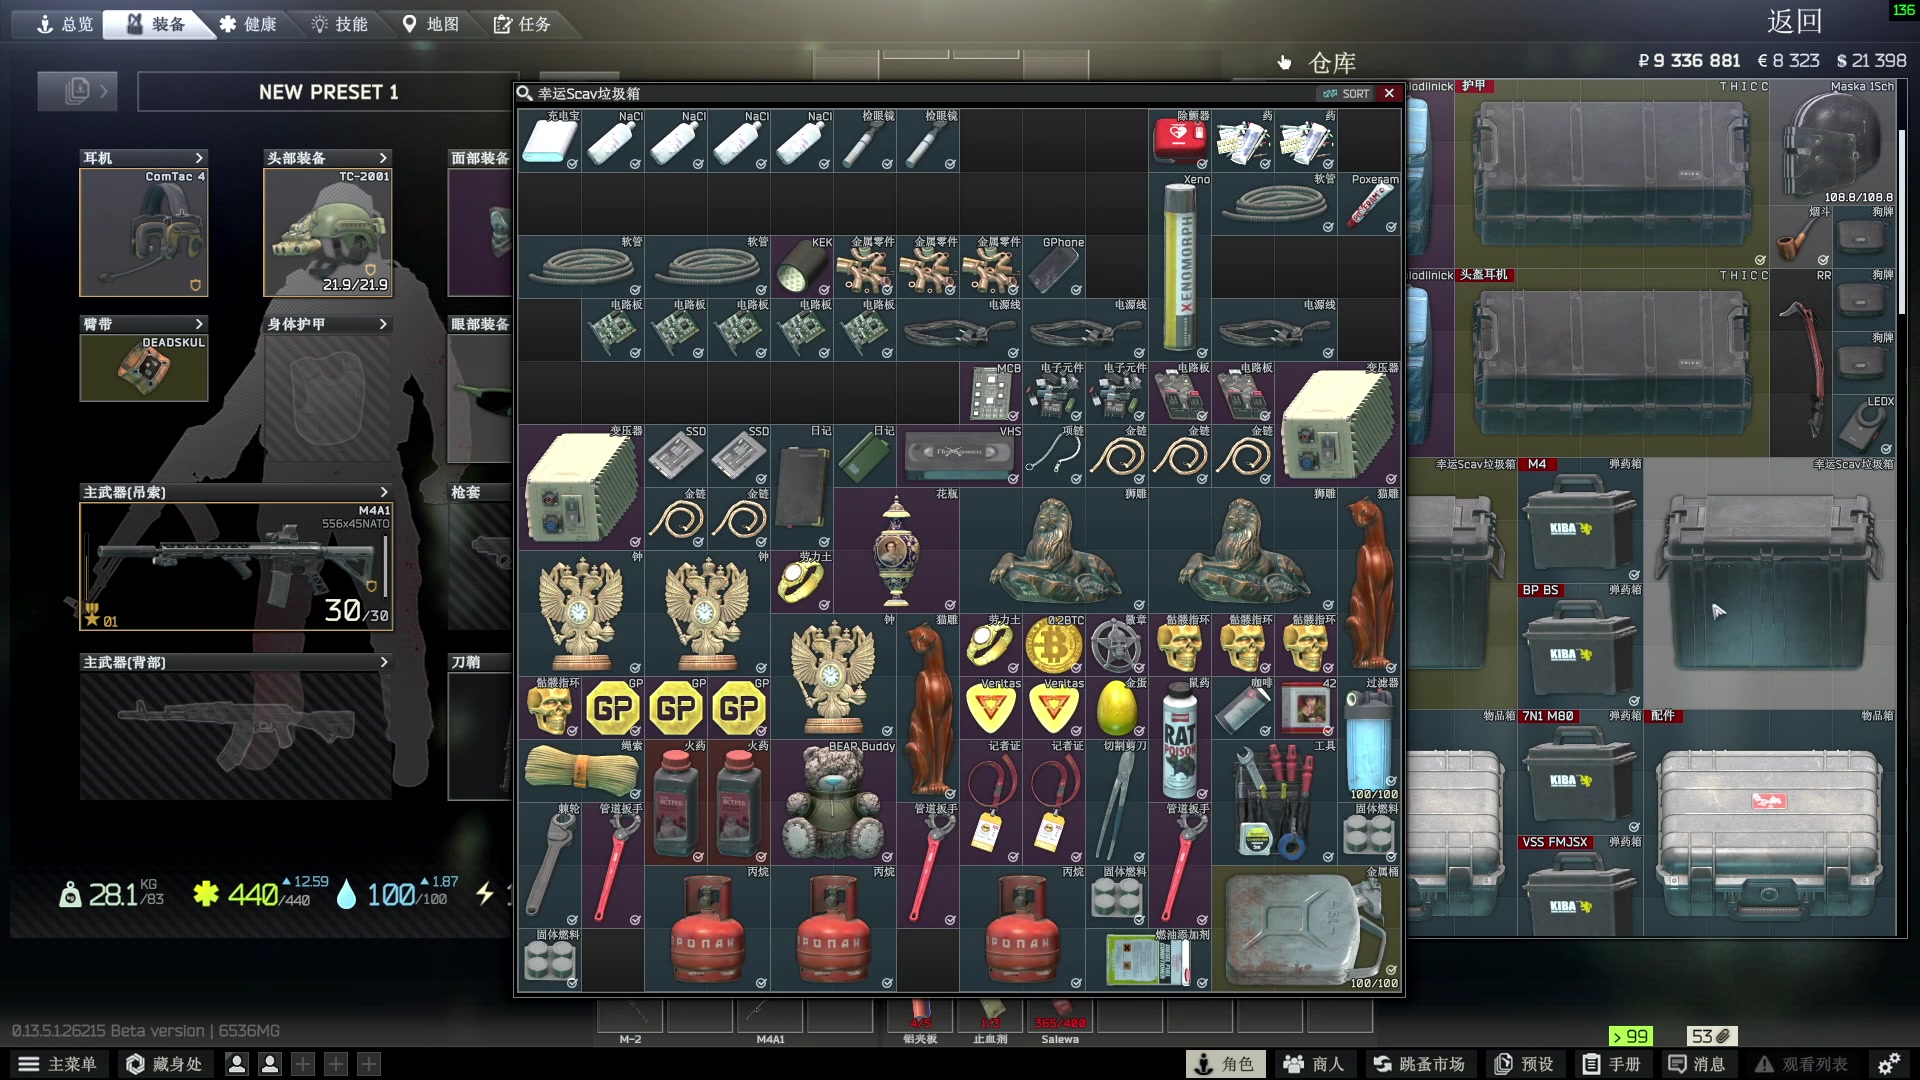1920x1080 pixels.
Task: Click the SORT button in the junkbox window
Action: (1346, 93)
